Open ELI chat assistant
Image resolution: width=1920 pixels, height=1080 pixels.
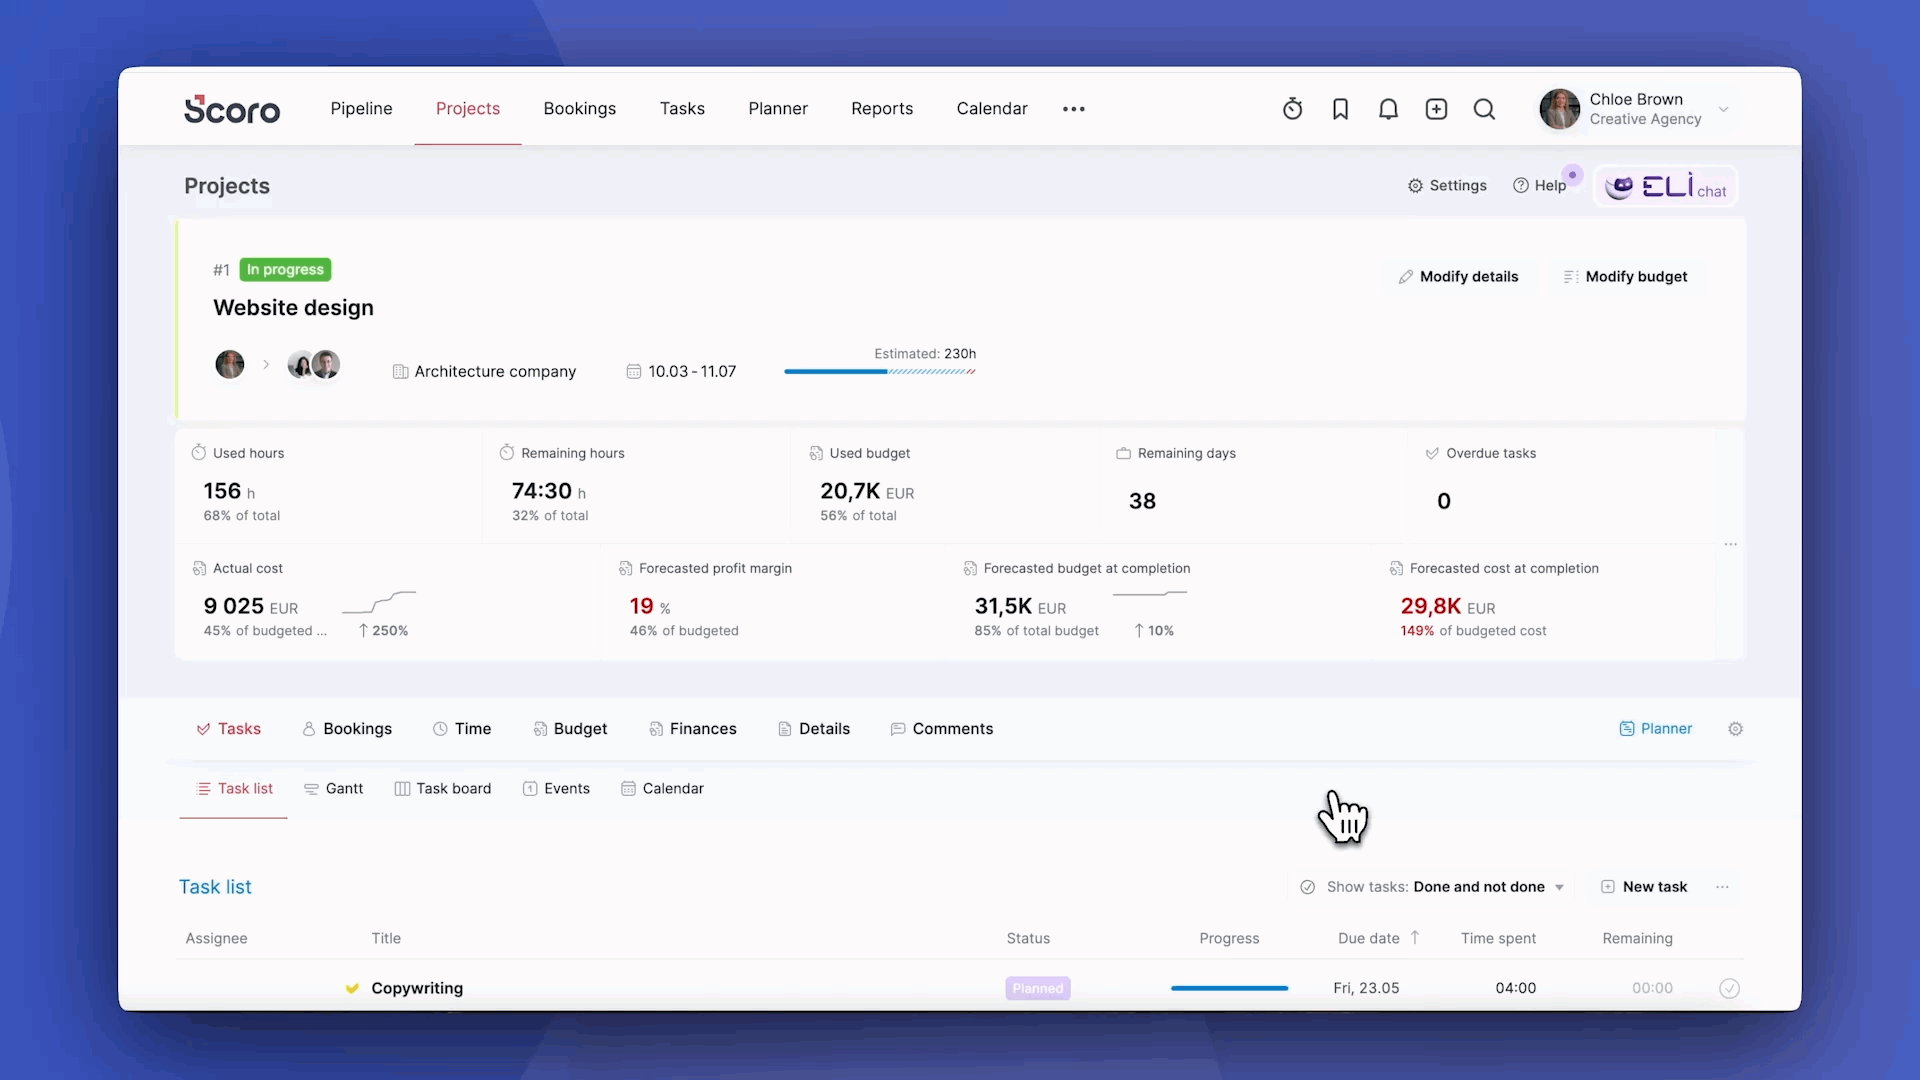point(1665,187)
